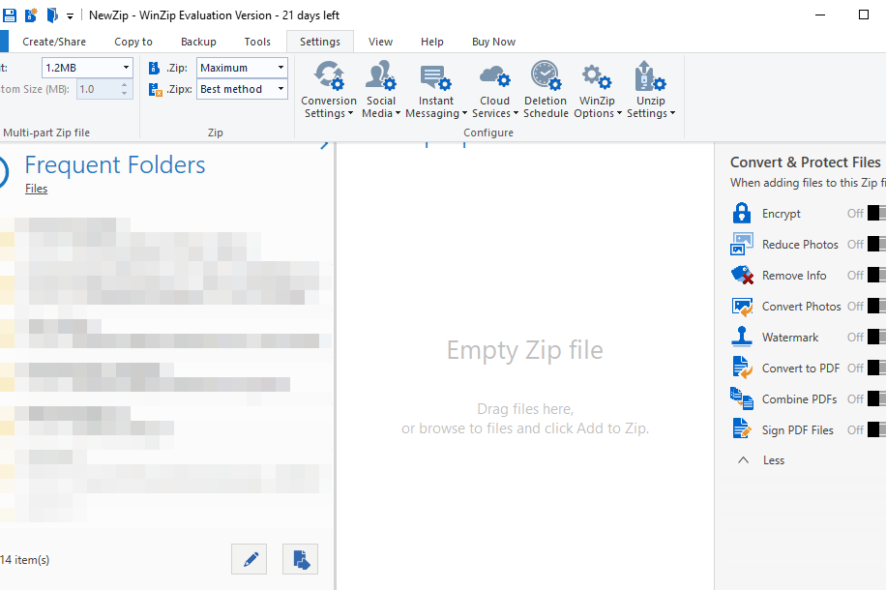Toggle Encrypt on
The image size is (886, 590).
coord(876,214)
